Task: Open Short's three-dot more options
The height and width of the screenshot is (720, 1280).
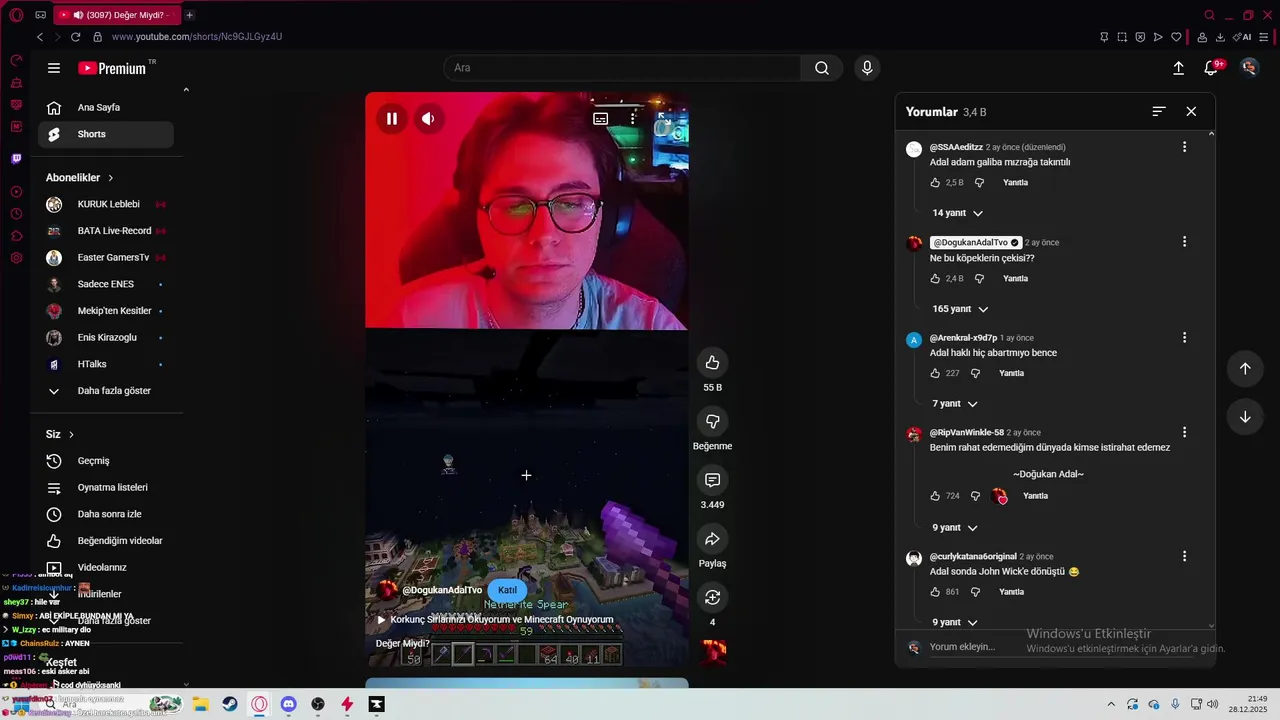Action: click(x=633, y=118)
